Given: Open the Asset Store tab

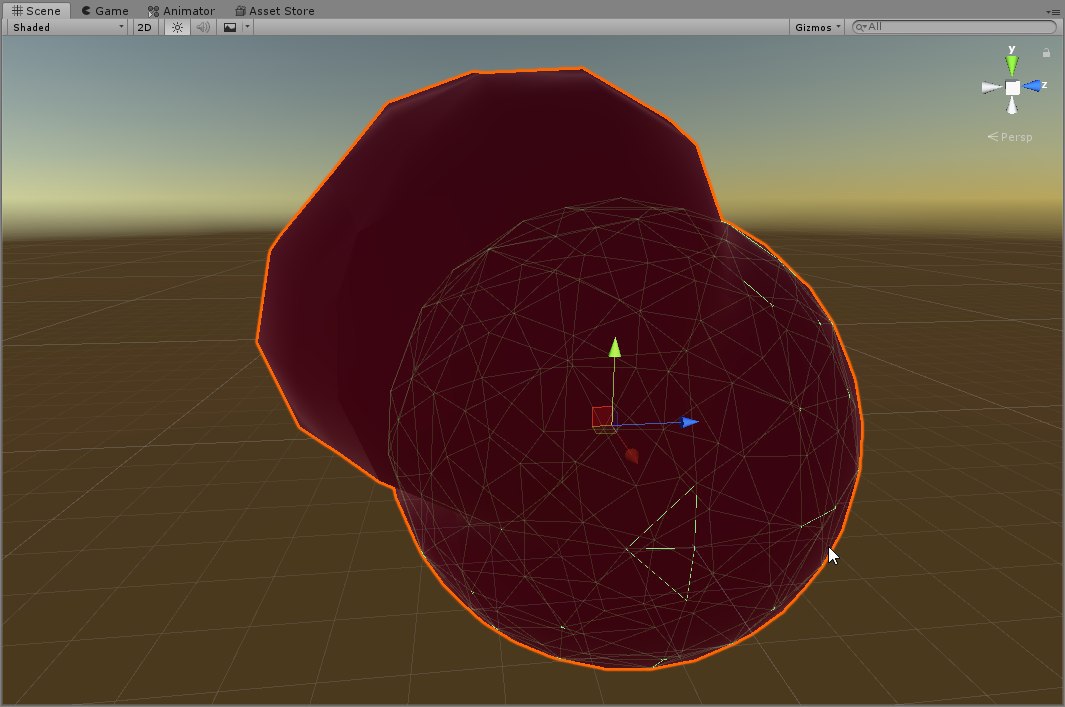Looking at the screenshot, I should click(x=274, y=11).
